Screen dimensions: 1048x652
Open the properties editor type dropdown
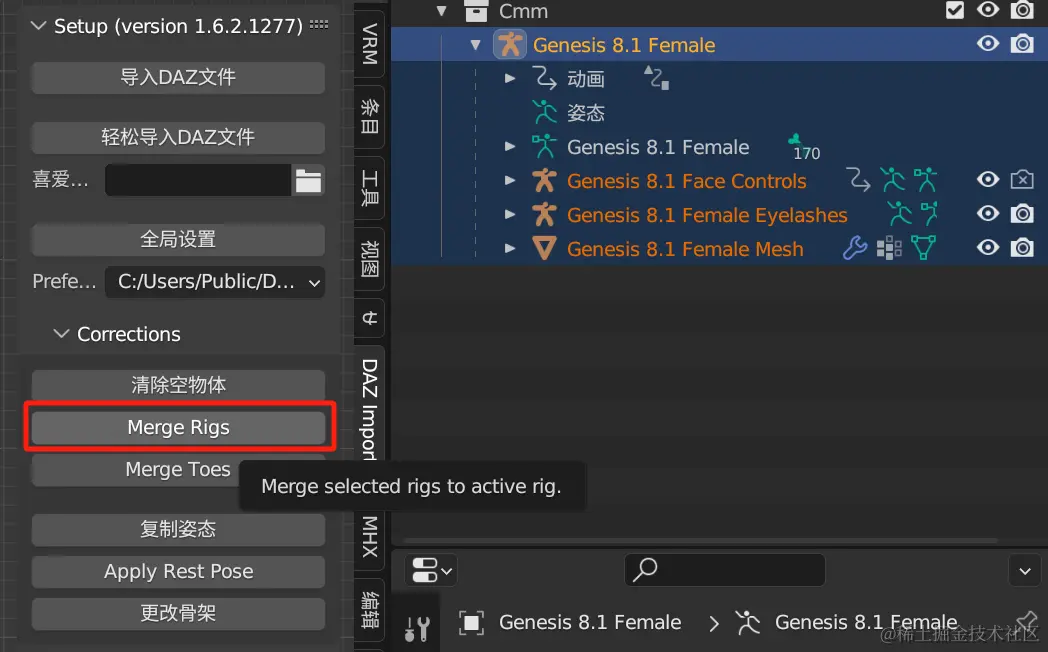pyautogui.click(x=431, y=570)
